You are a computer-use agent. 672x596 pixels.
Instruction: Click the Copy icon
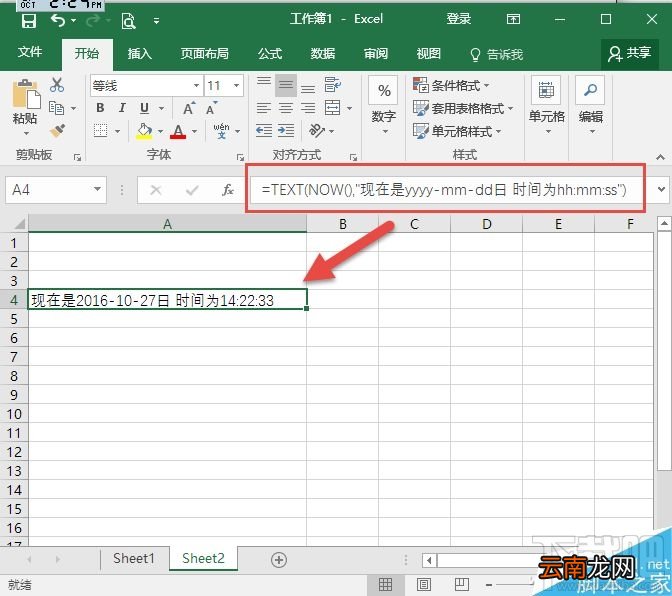pos(56,108)
